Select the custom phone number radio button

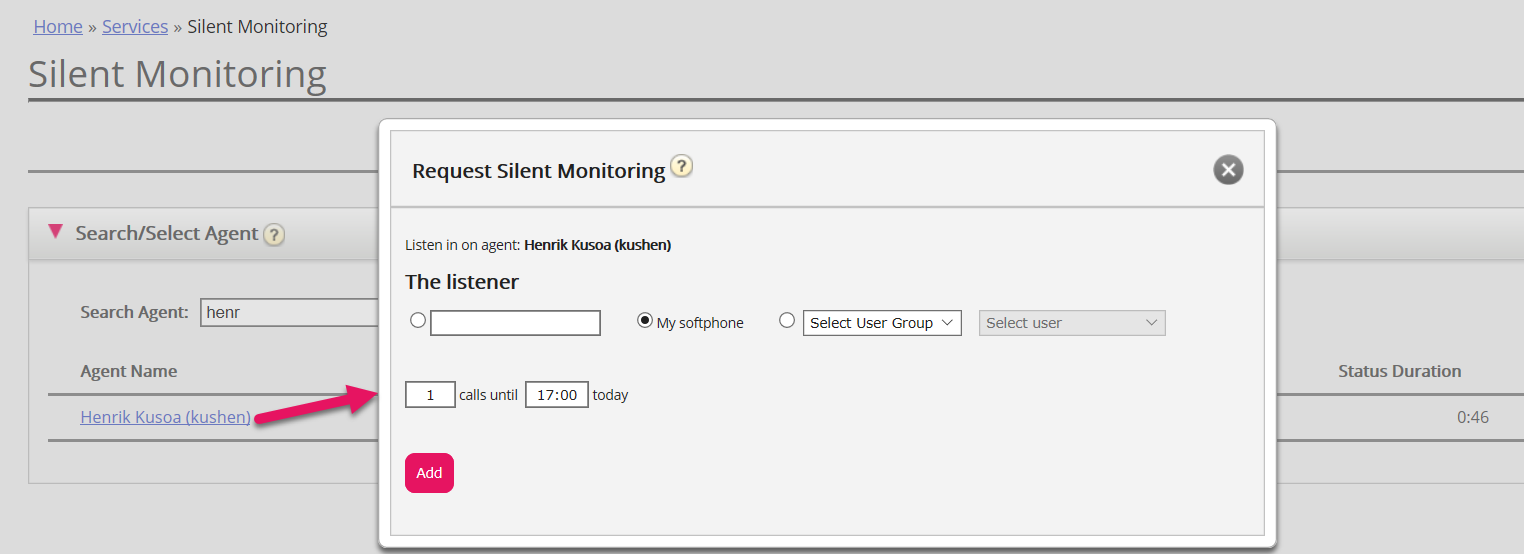[418, 321]
